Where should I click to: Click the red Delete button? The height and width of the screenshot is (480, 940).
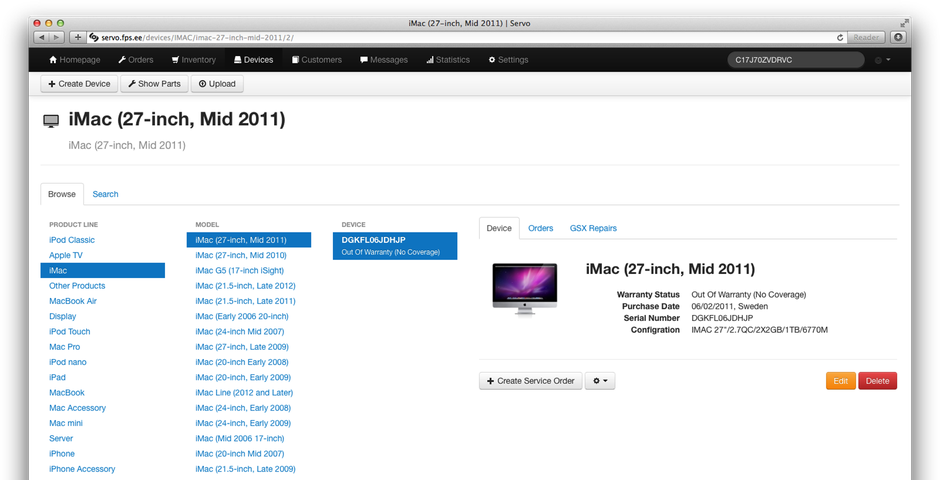878,381
